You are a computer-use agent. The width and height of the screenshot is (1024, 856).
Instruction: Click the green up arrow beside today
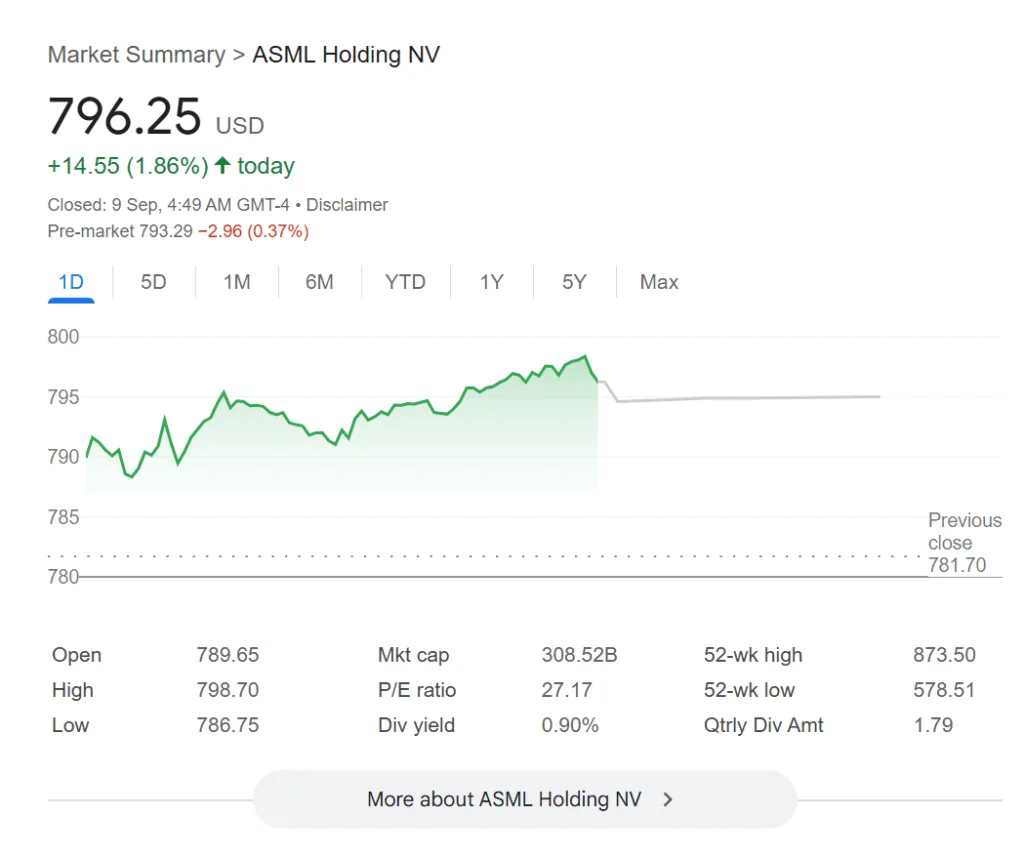pos(223,165)
